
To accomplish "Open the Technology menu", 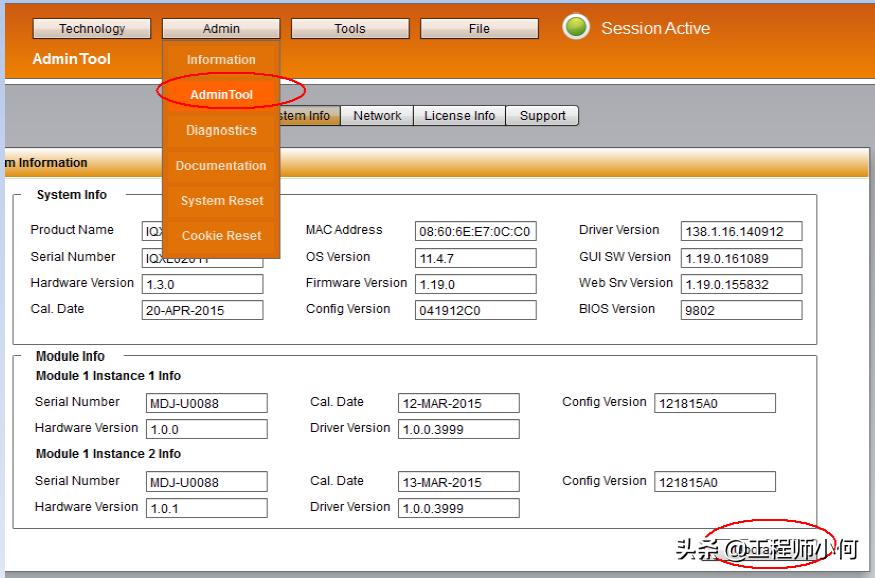I will 92,29.
